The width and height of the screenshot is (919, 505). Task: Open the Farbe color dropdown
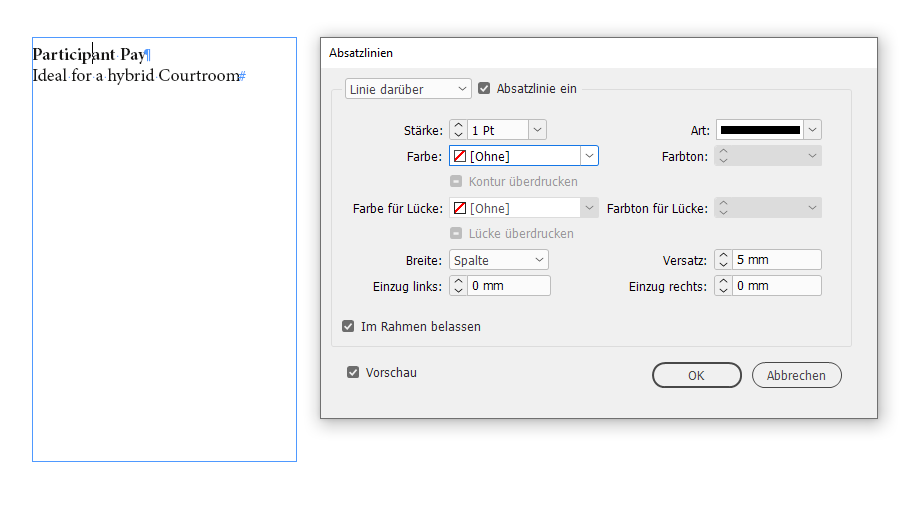589,156
